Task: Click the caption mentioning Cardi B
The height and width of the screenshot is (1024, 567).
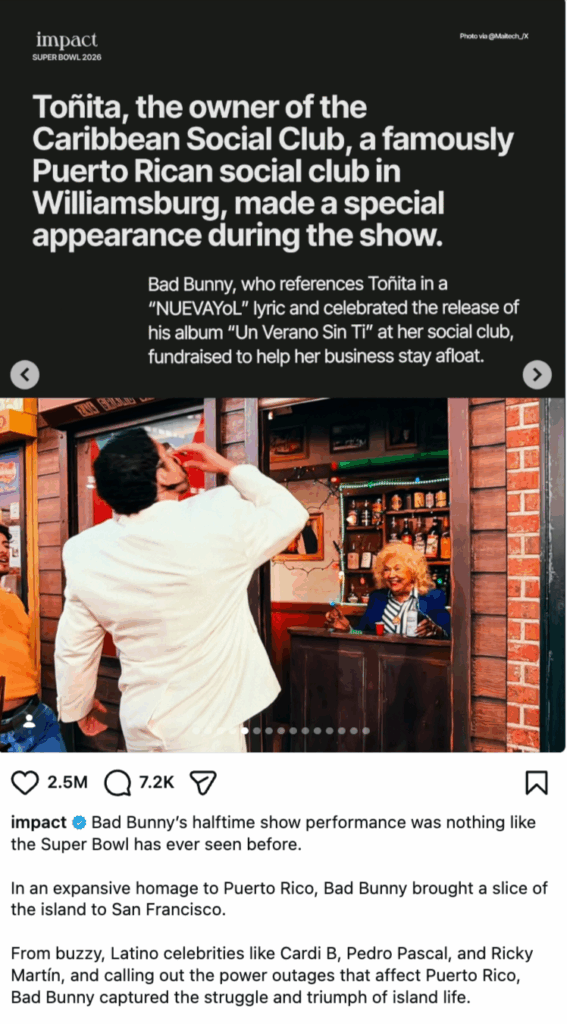Action: click(x=272, y=976)
